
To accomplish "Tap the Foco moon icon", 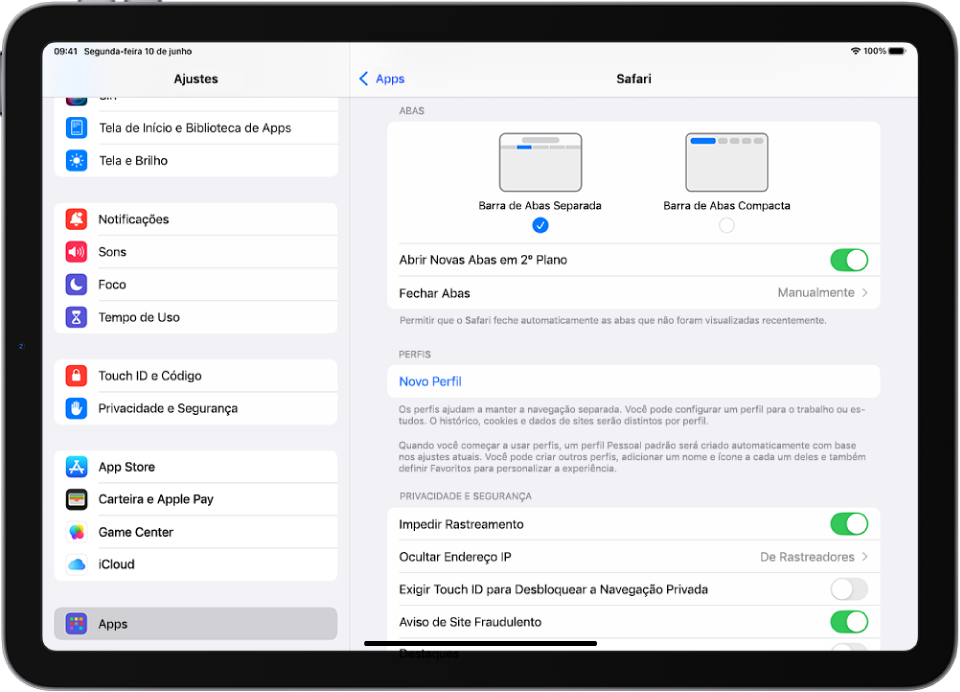I will click(x=77, y=284).
